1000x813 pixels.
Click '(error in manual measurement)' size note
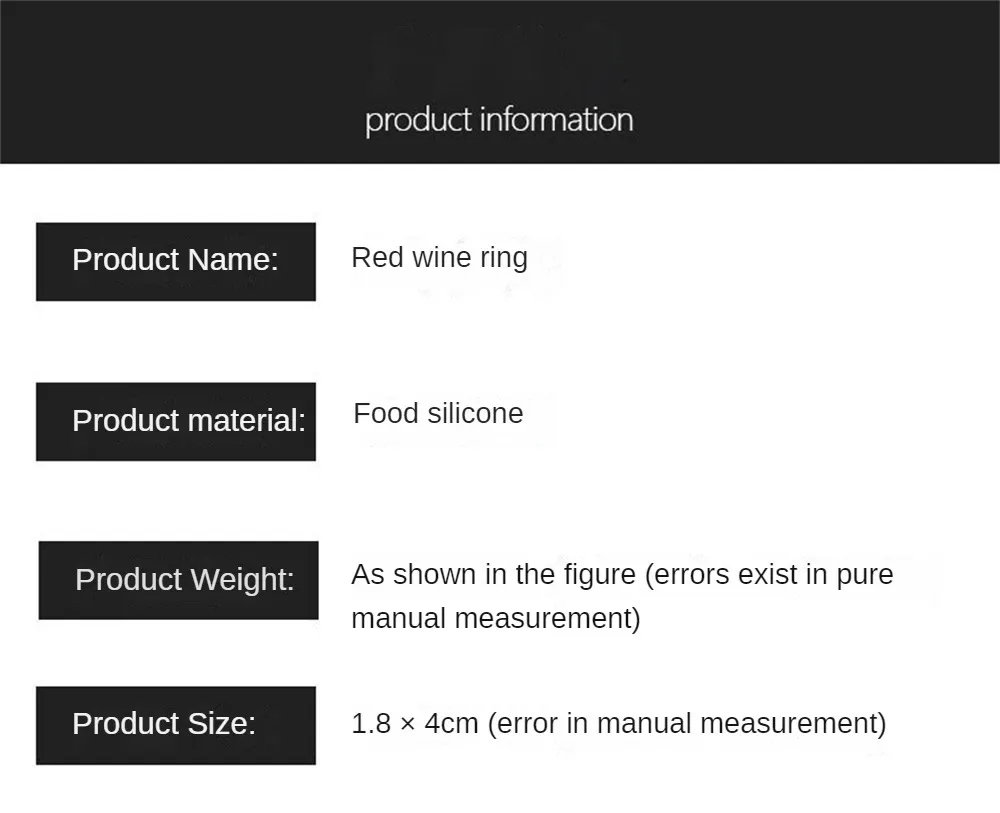click(x=687, y=724)
